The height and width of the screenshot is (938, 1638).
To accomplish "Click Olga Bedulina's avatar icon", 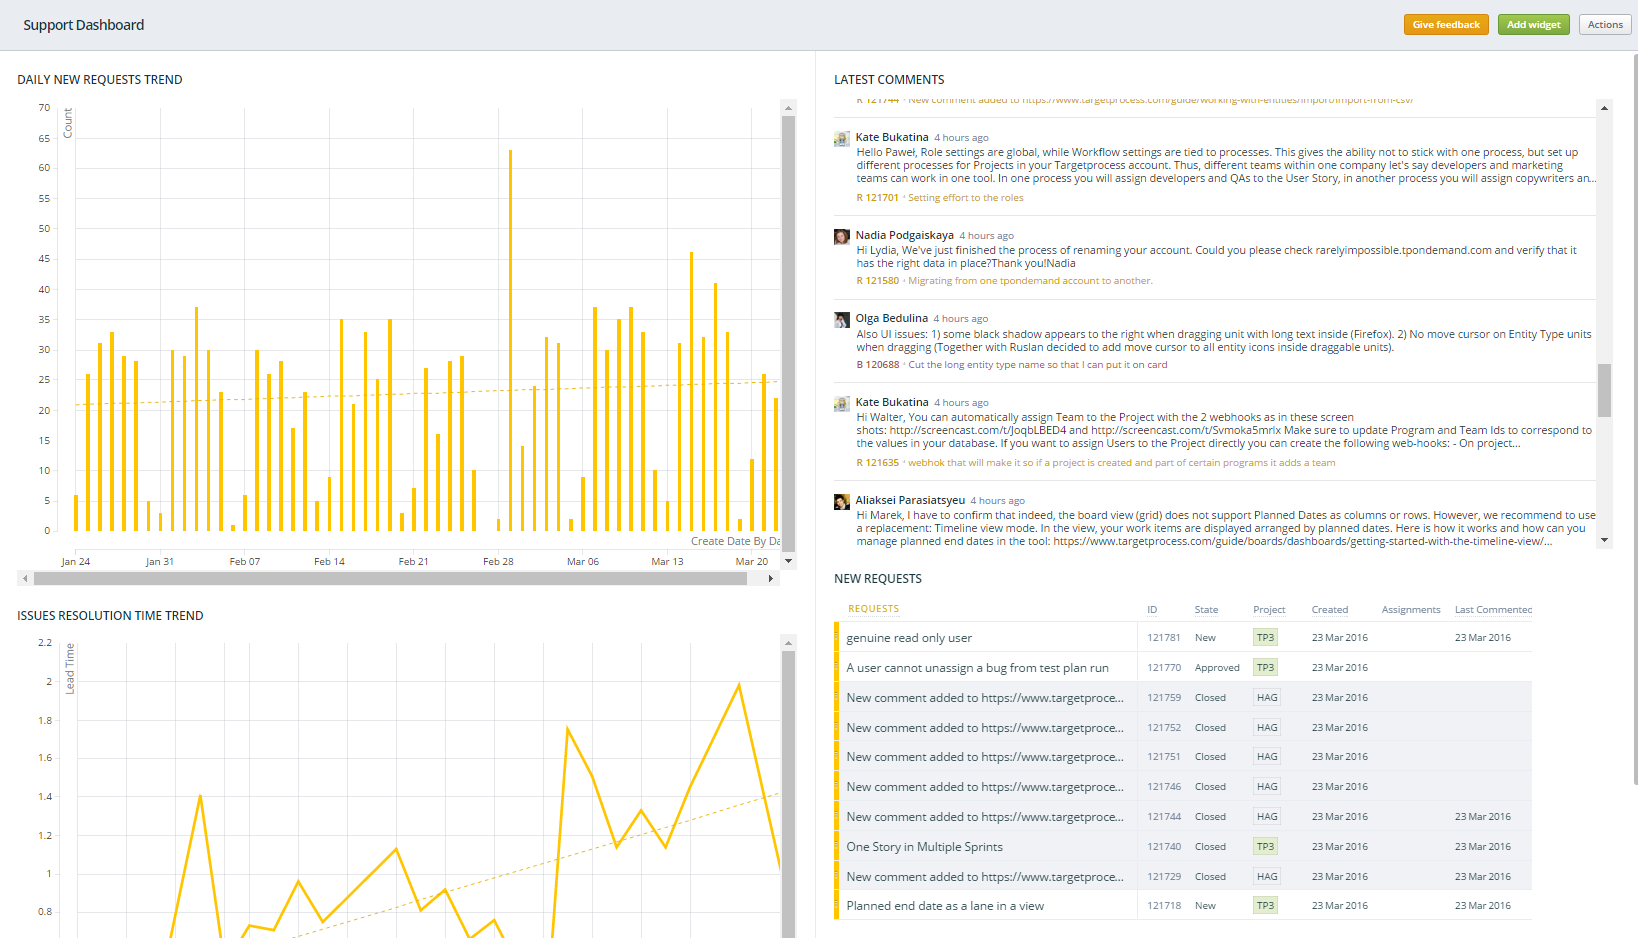I will coord(842,319).
